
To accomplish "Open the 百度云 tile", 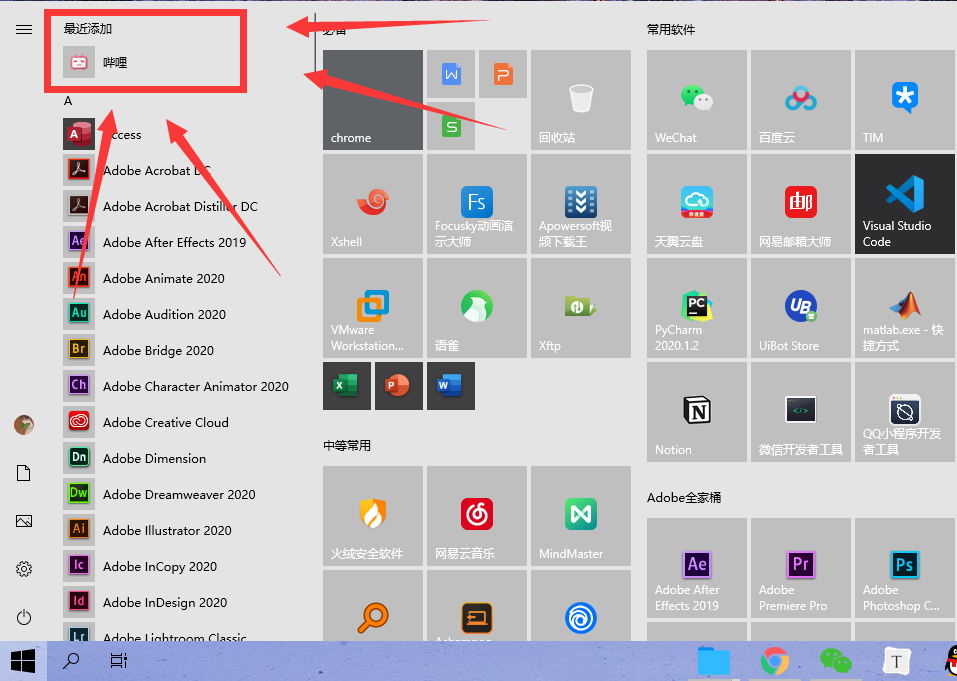I will coord(801,100).
